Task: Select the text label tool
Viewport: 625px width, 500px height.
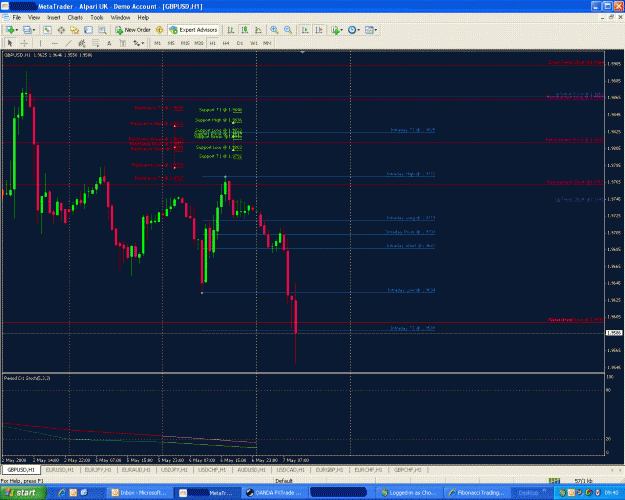Action: pos(123,43)
